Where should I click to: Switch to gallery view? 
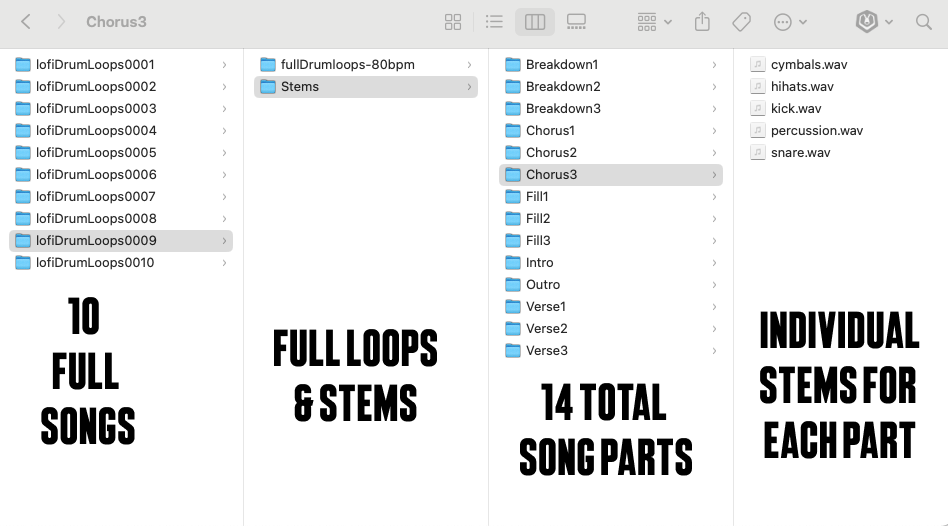click(576, 22)
